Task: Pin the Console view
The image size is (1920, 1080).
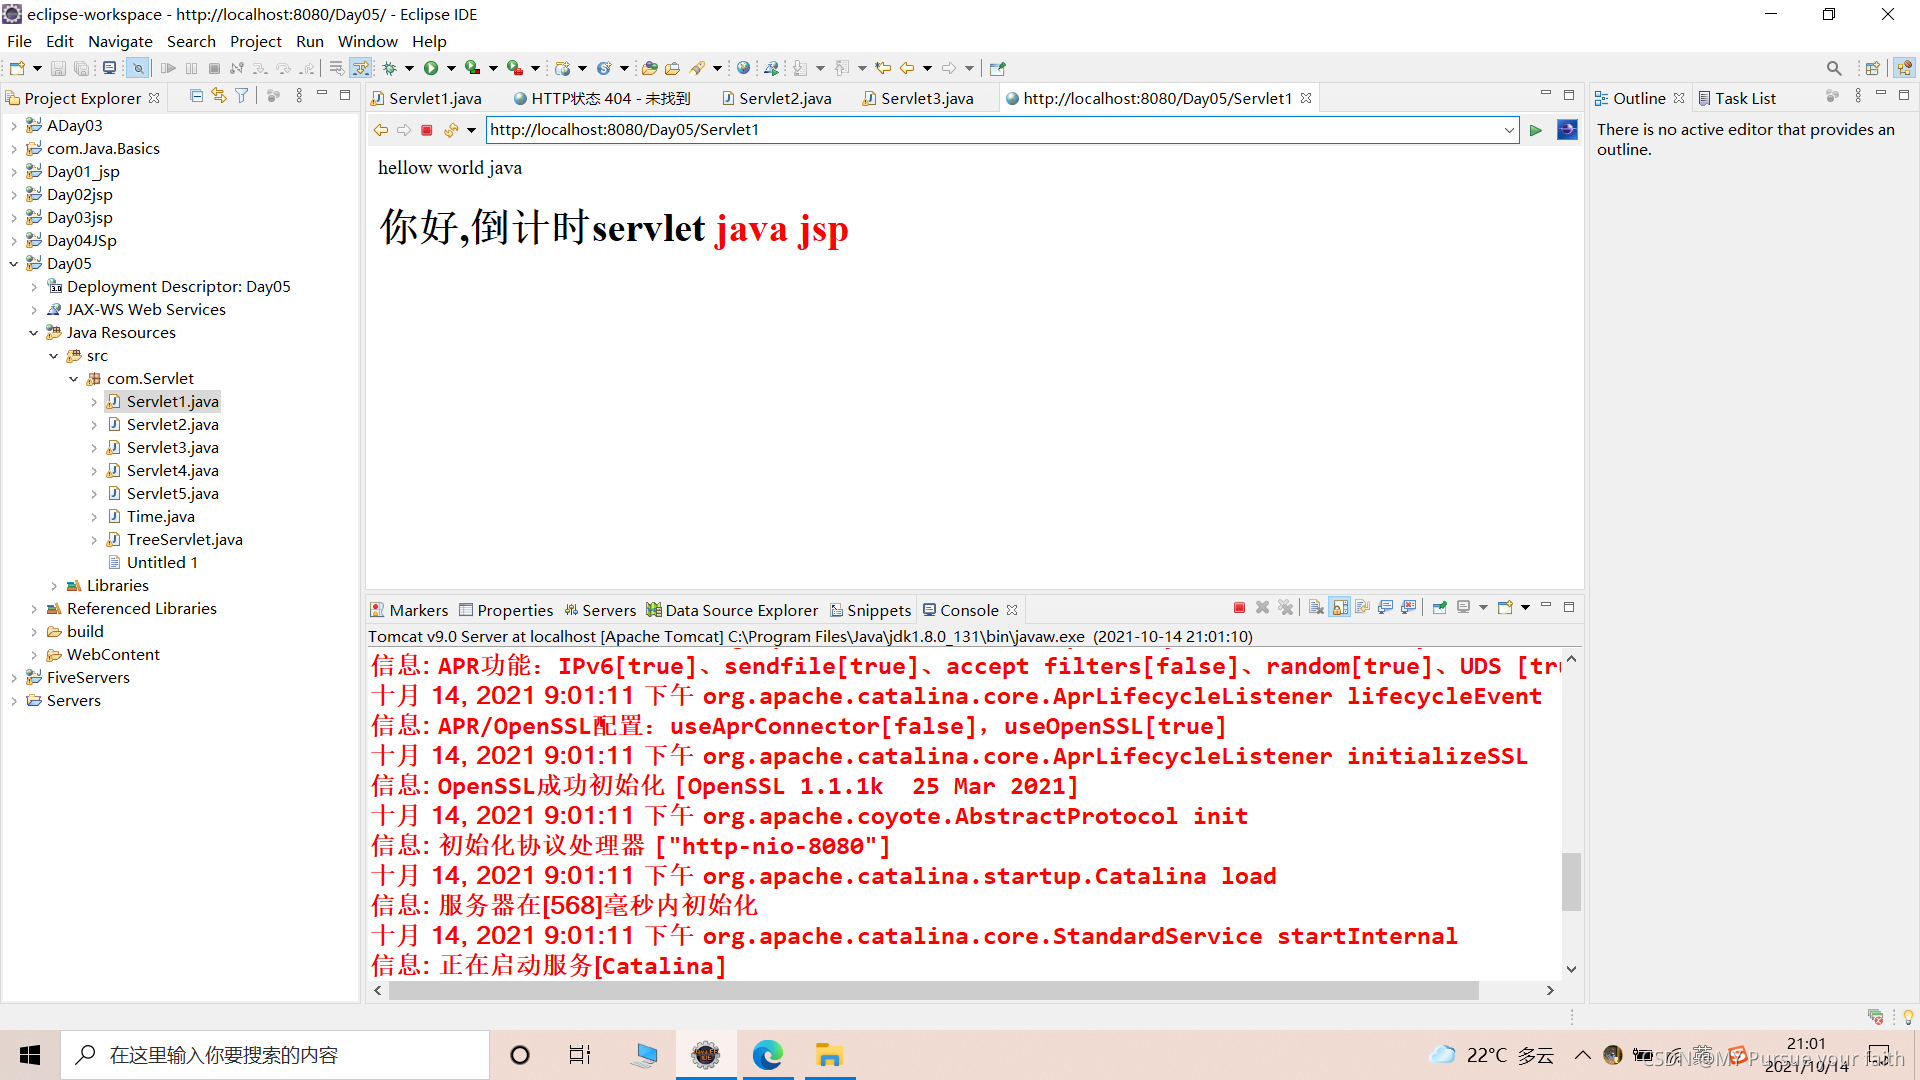Action: click(x=1439, y=608)
